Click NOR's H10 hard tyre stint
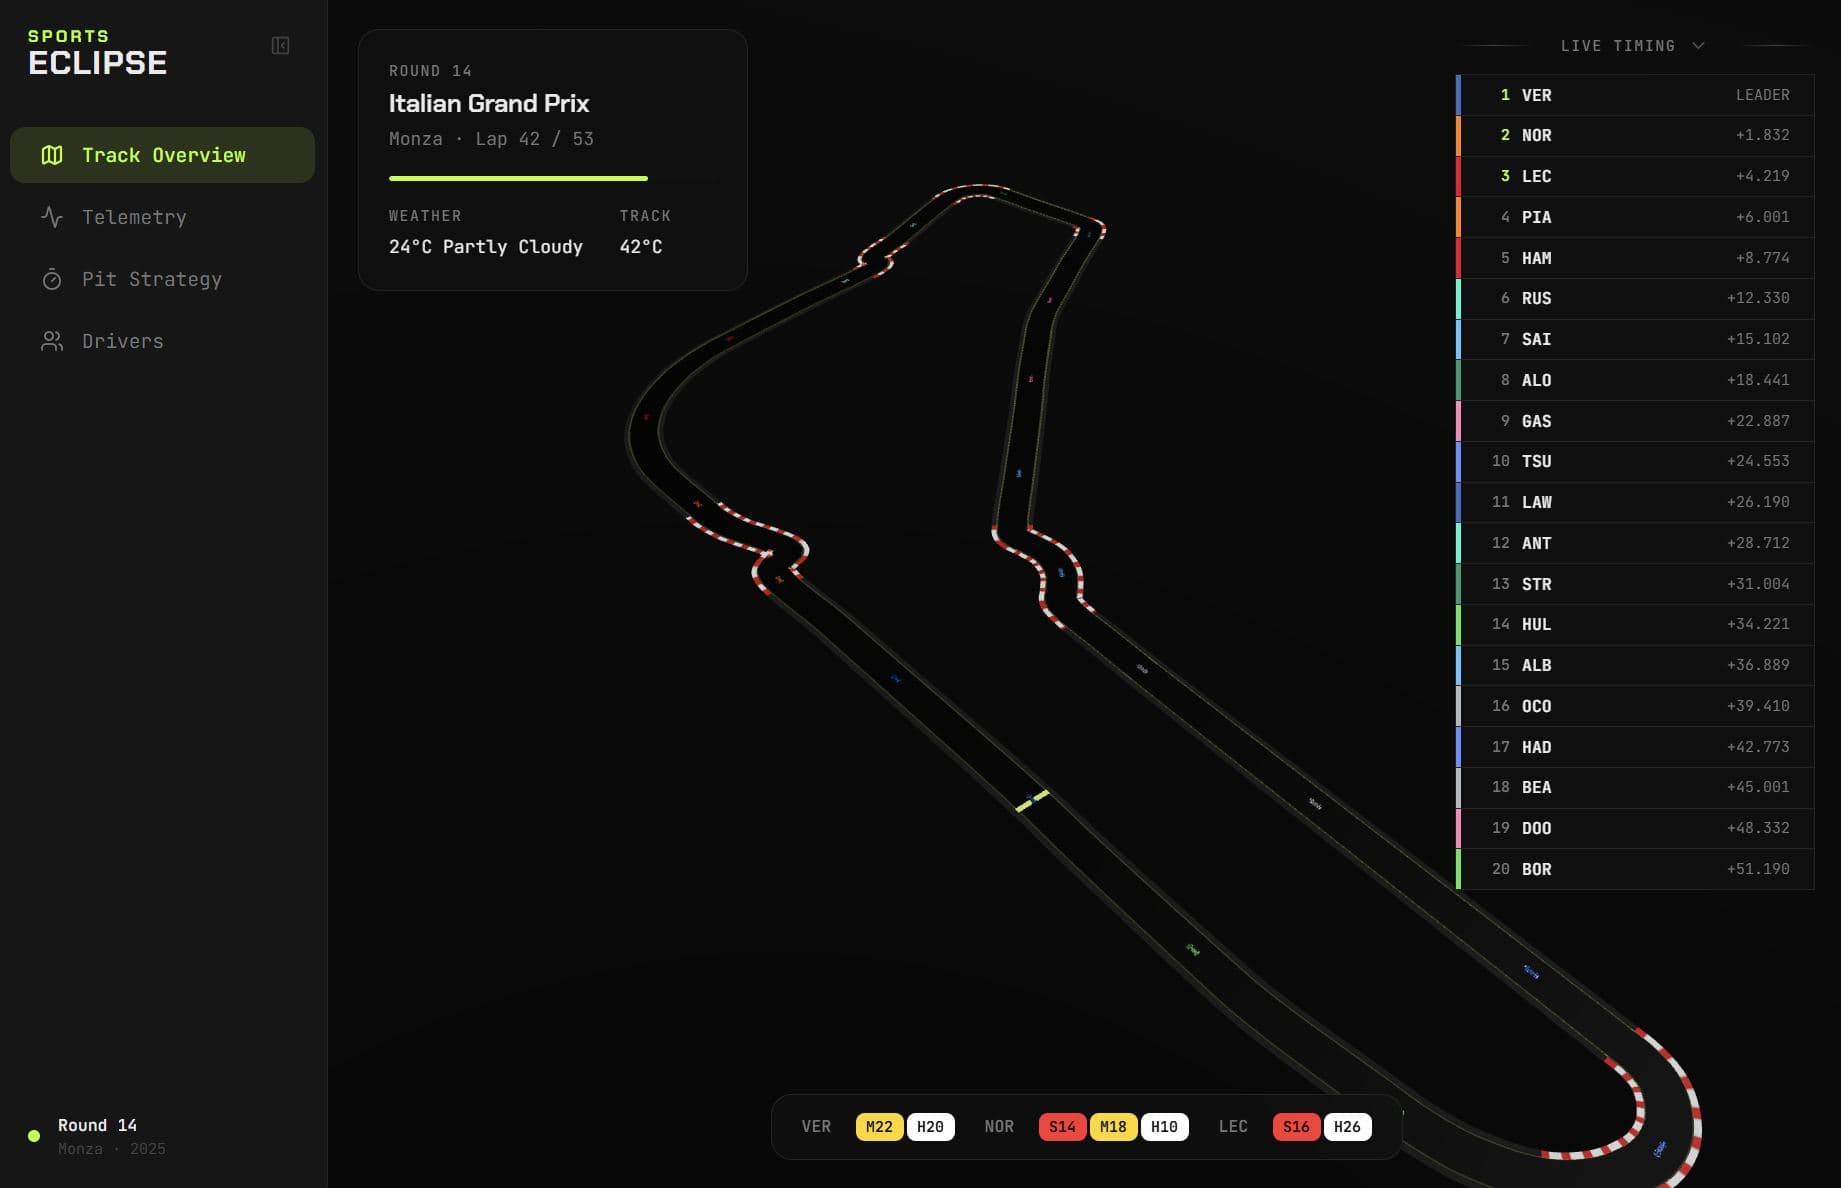The image size is (1841, 1188). 1164,1127
